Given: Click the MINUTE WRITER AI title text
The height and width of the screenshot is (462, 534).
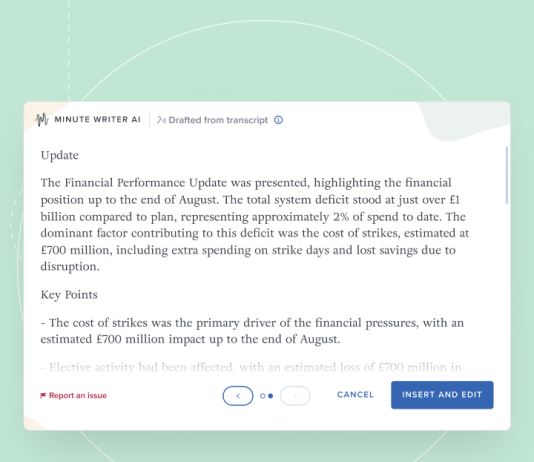Looking at the screenshot, I should tap(97, 120).
